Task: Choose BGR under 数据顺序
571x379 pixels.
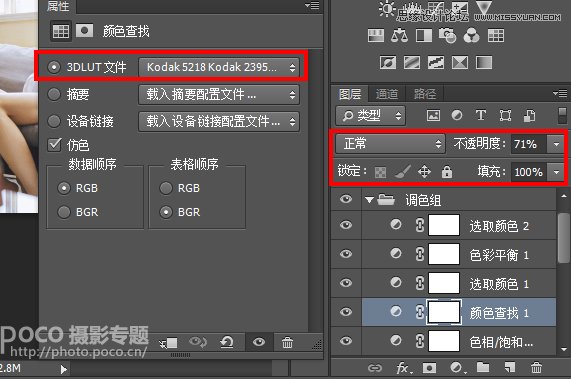Action: (x=64, y=212)
